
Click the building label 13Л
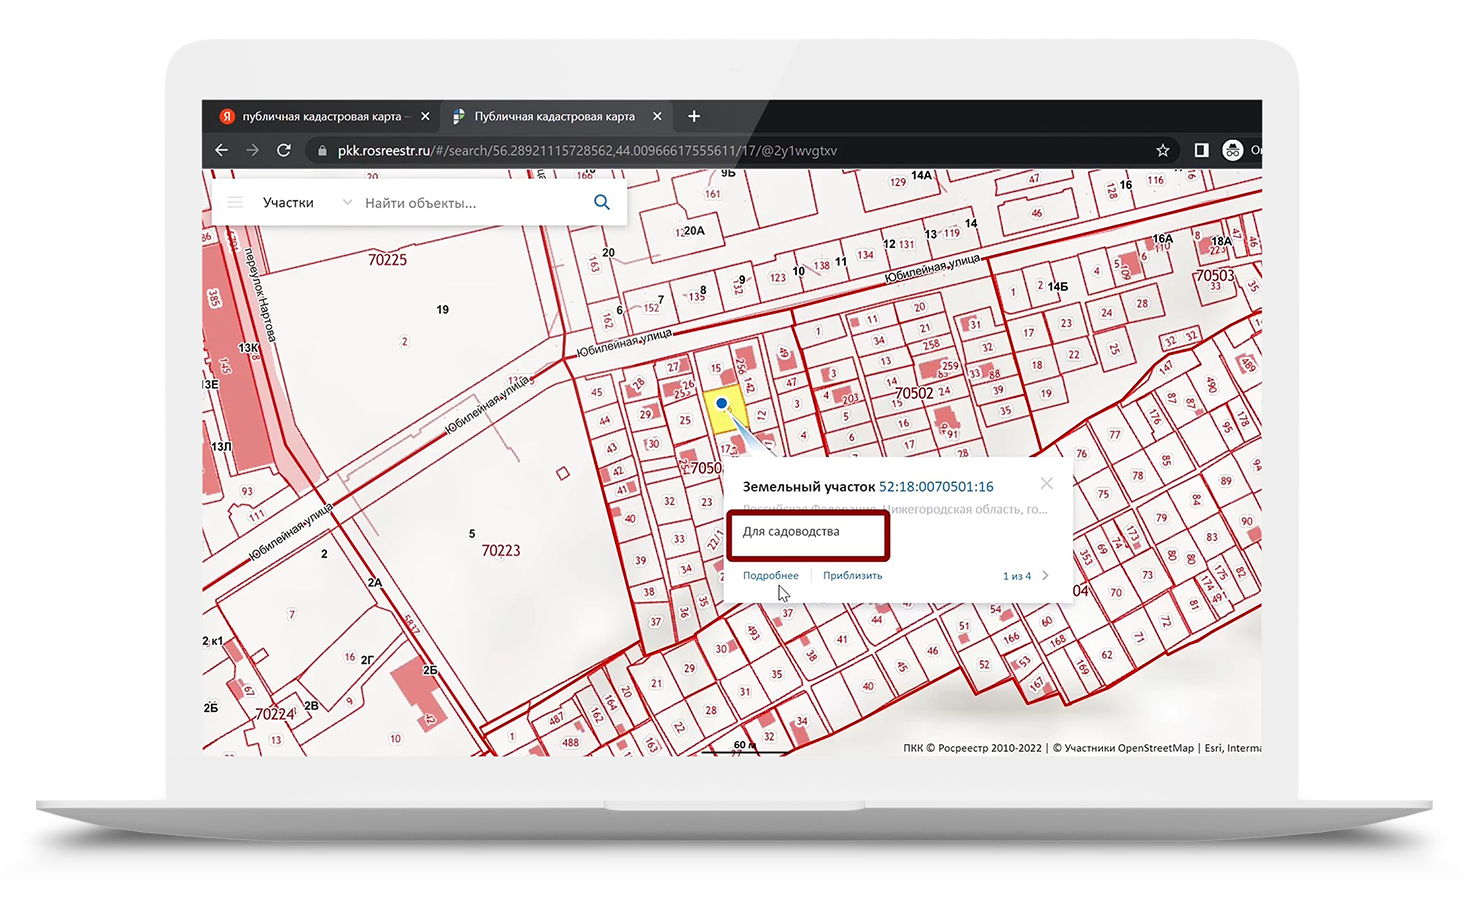(221, 447)
